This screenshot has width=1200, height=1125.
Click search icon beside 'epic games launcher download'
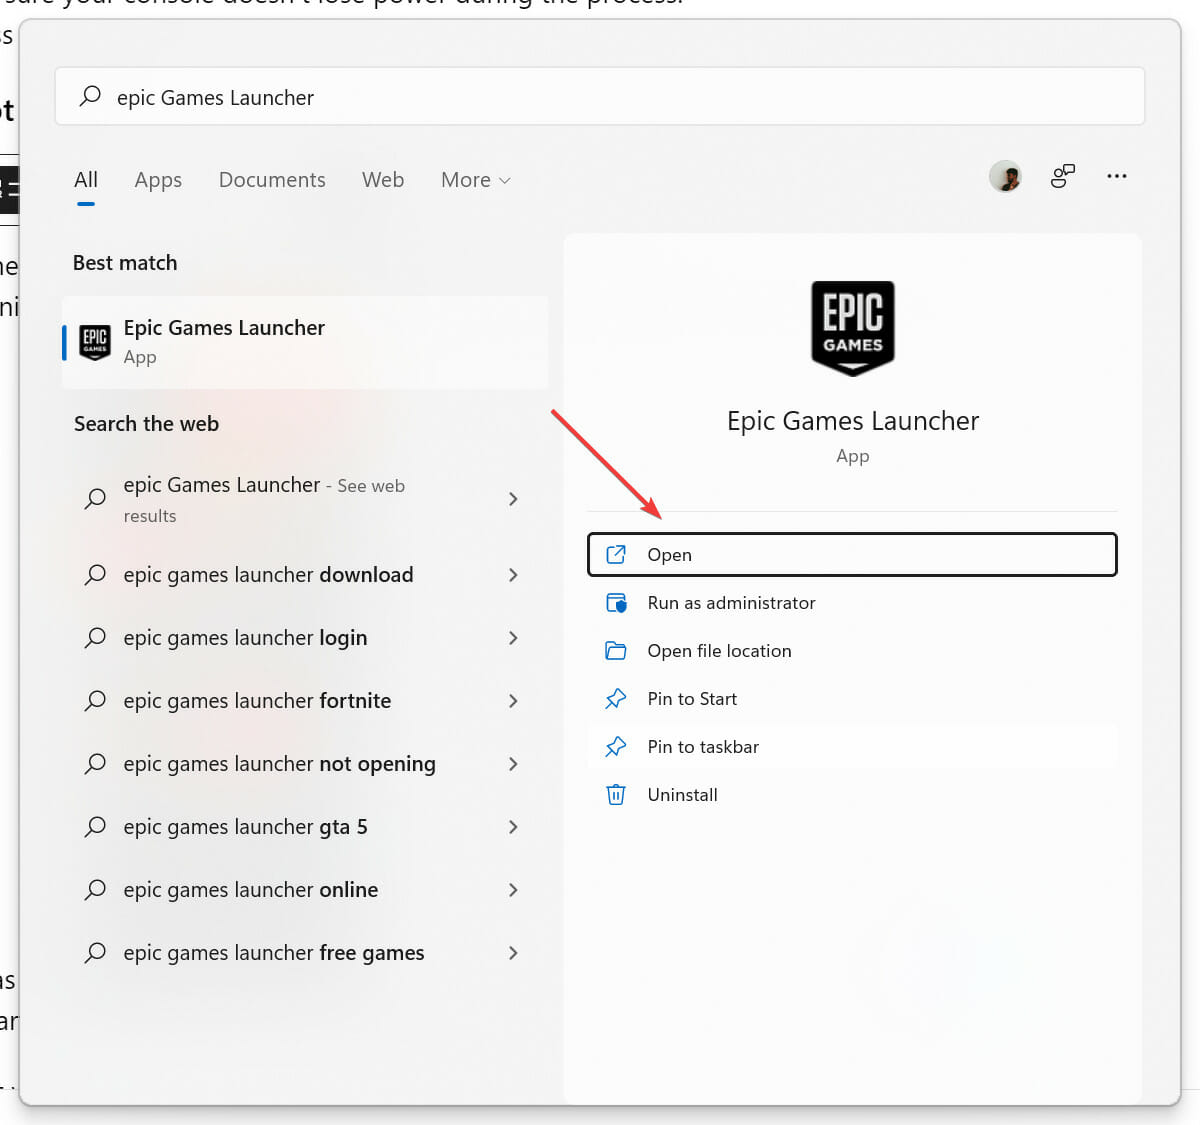pos(95,575)
